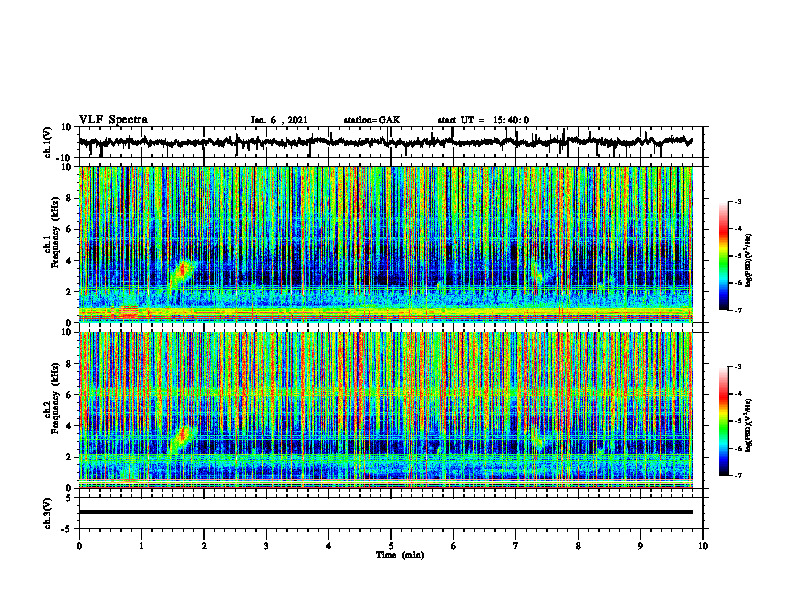Viewport: 792px width, 612px height.
Task: Click the ch.1 spectrogram color scale bar
Action: pos(723,256)
